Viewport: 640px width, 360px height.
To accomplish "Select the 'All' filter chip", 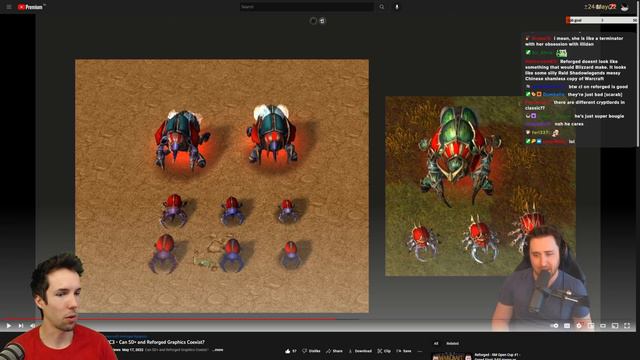I will click(x=436, y=343).
